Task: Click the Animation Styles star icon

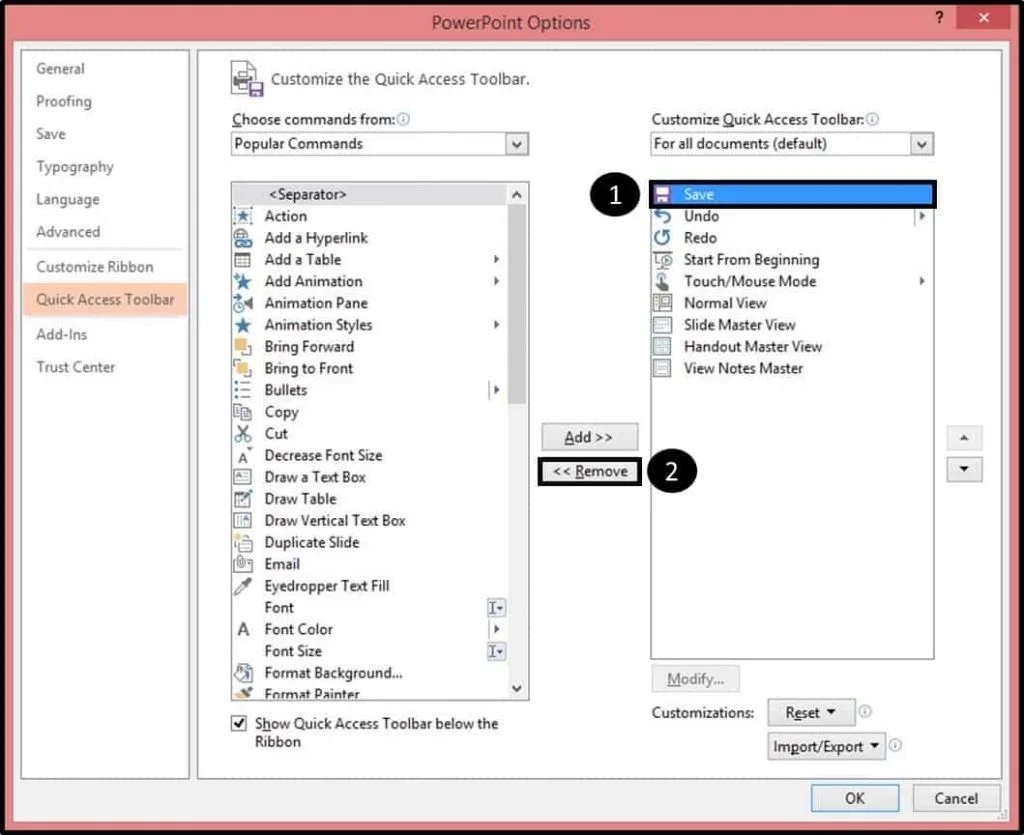Action: coord(242,325)
